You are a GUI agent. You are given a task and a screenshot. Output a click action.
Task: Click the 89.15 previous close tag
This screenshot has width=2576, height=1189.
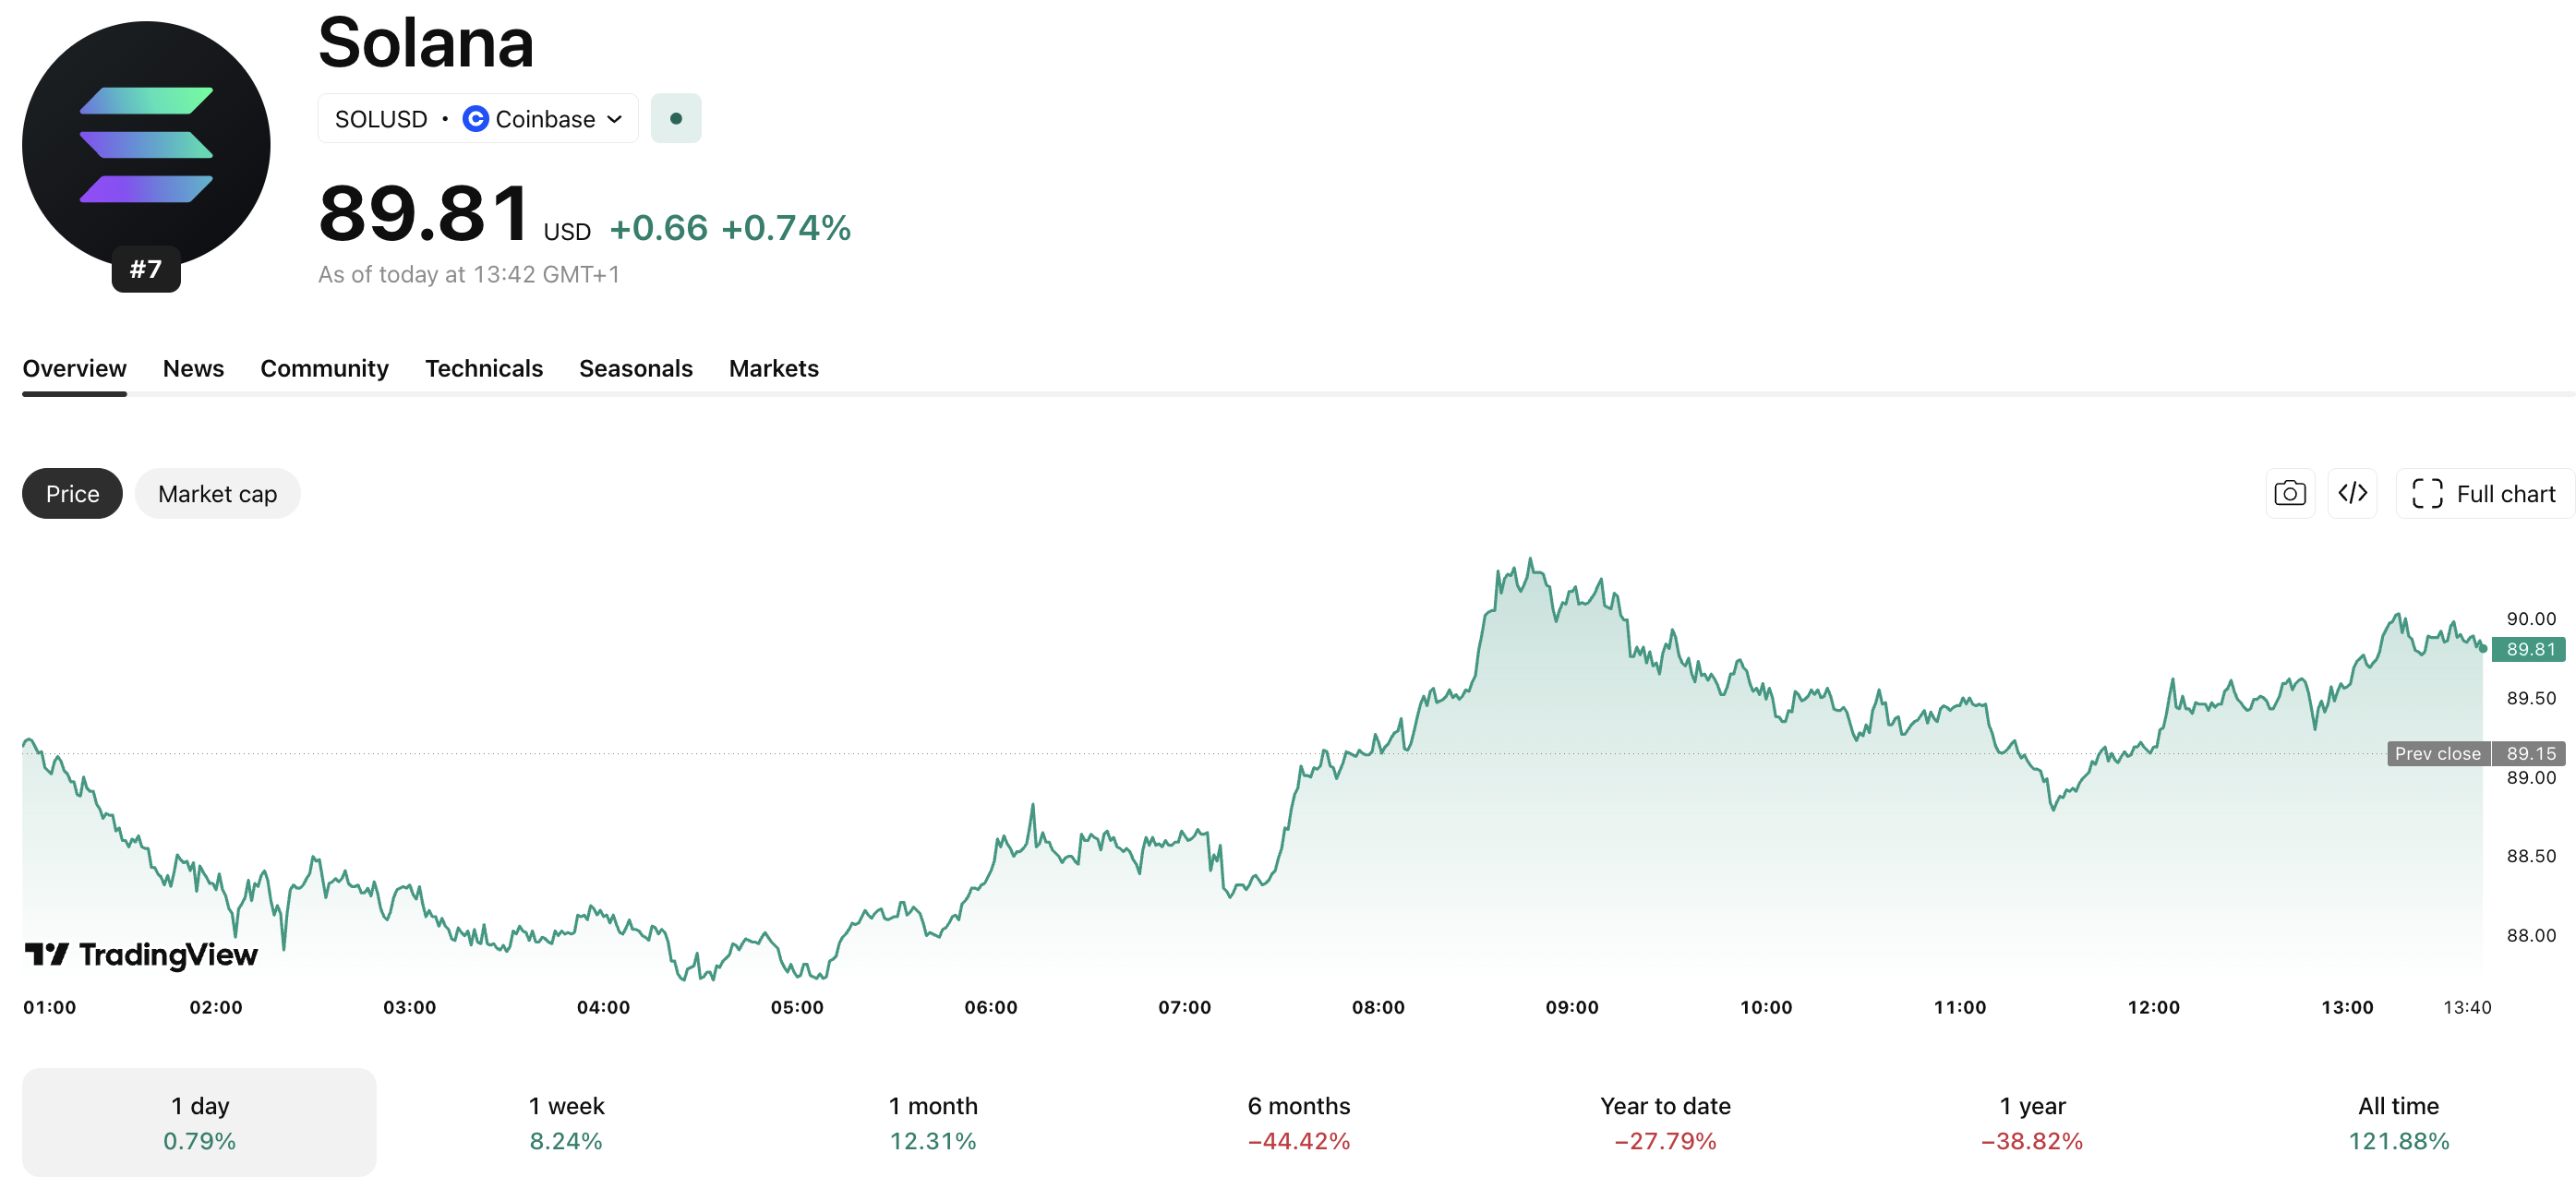point(2530,754)
